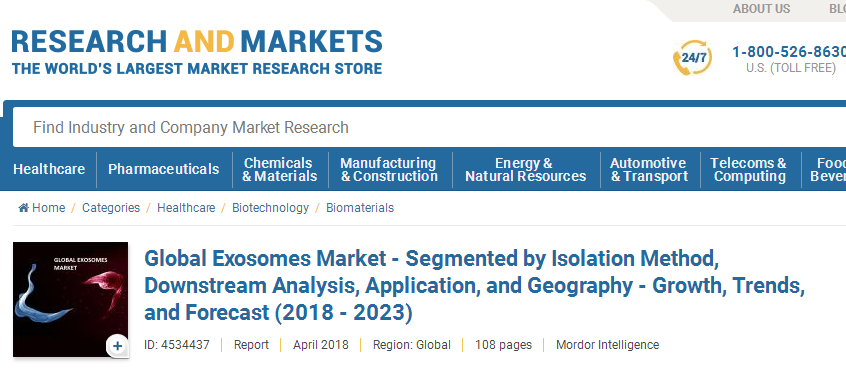Open Research and Markets logo
Image resolution: width=846 pixels, height=373 pixels.
pos(197,52)
